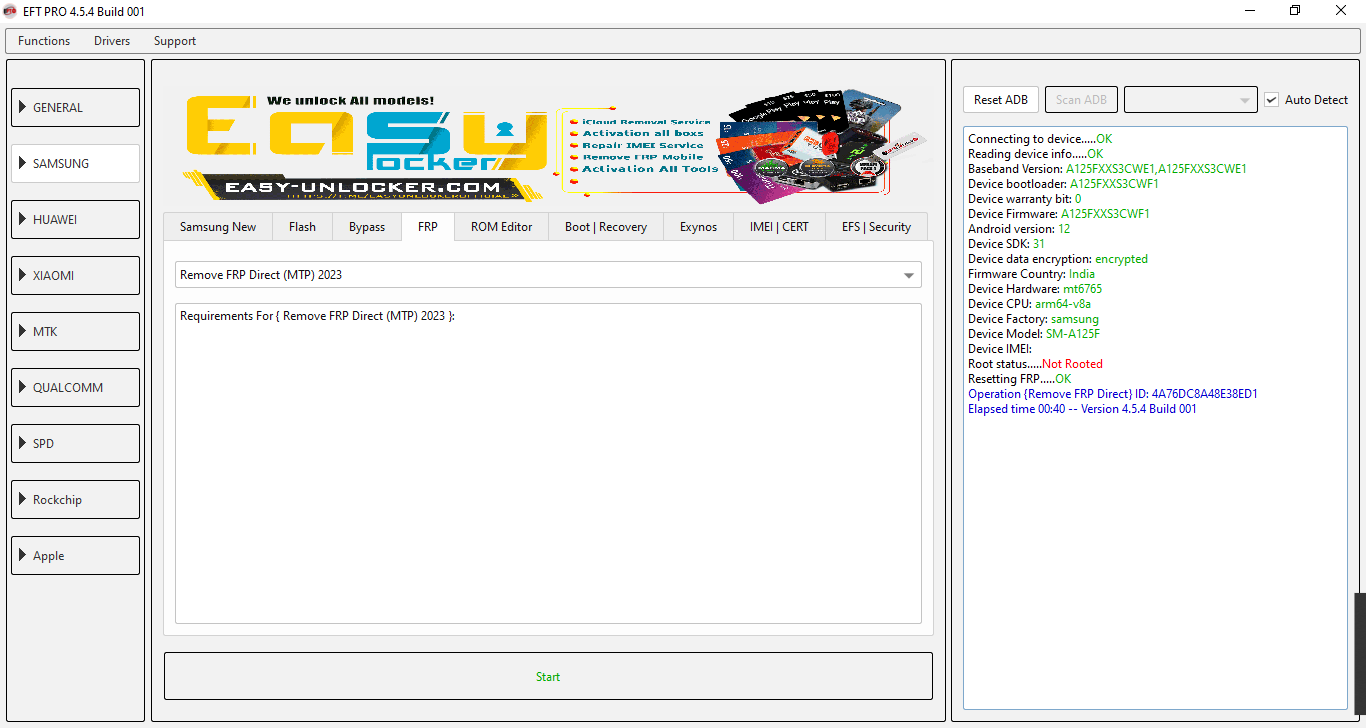
Task: Click the Operation Remove FRP Direct ID line
Action: 1113,394
